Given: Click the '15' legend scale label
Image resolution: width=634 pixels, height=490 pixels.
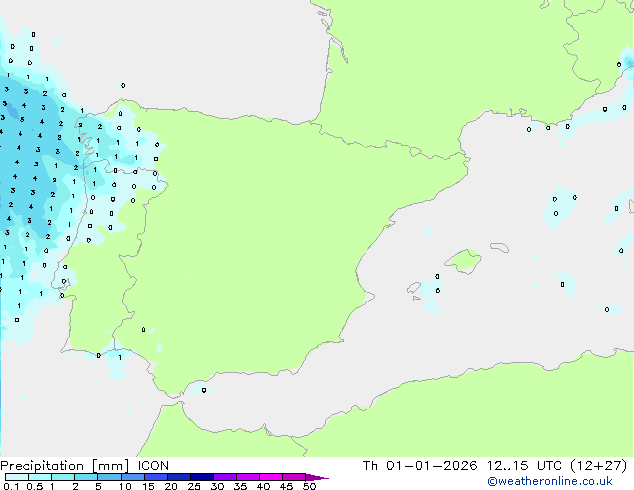Looking at the screenshot, I should click(148, 486).
